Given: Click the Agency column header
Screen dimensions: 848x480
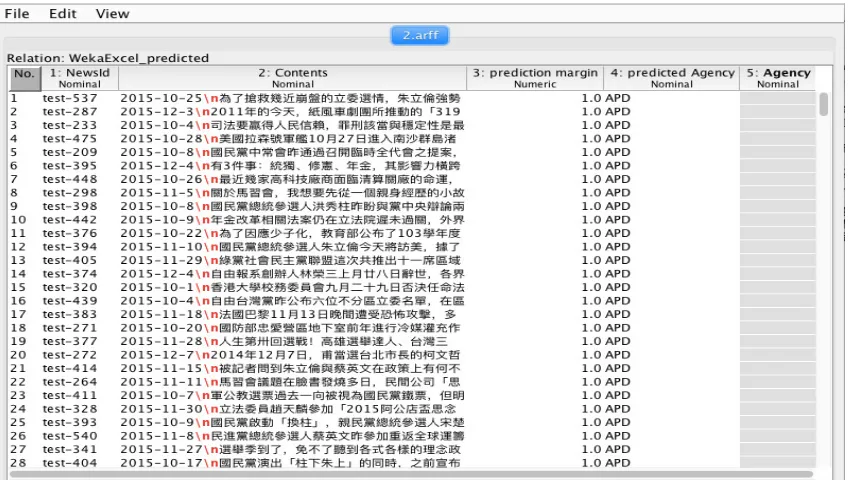Looking at the screenshot, I should coord(778,78).
